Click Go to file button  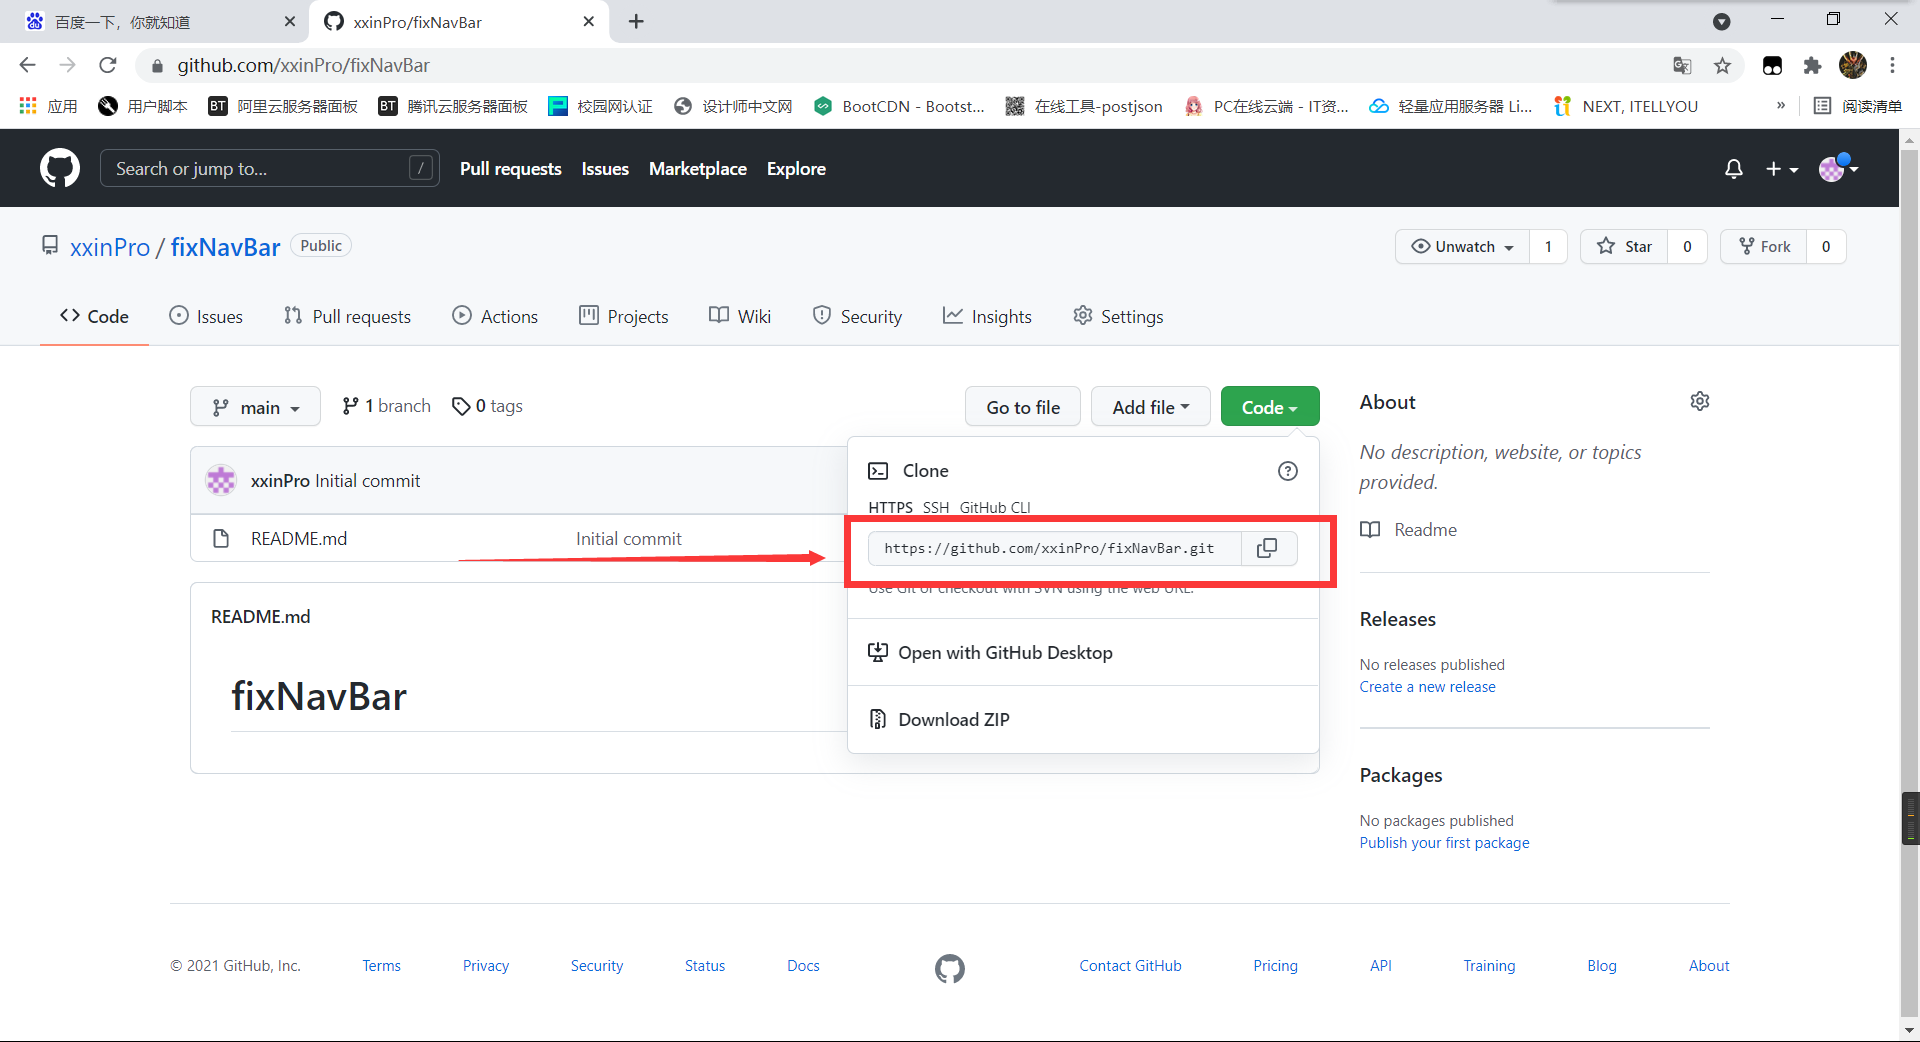point(1023,407)
